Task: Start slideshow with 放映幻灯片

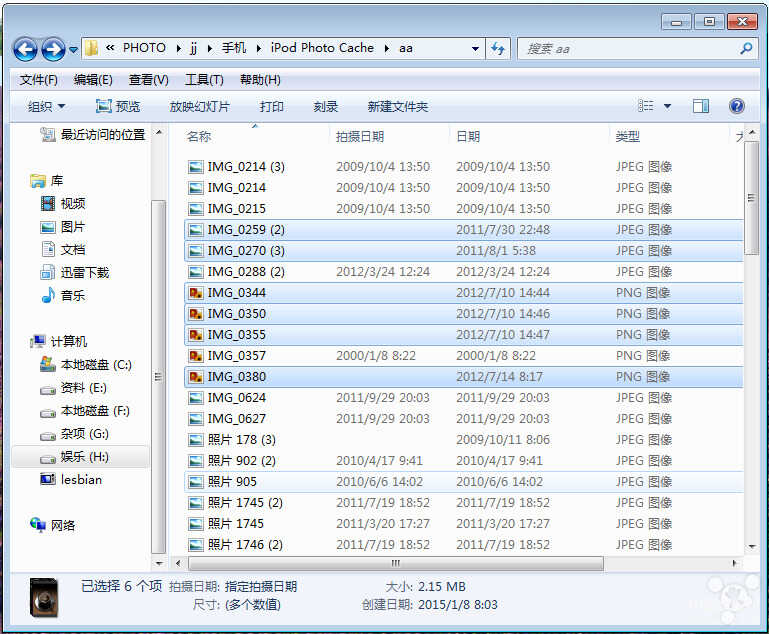Action: point(200,106)
